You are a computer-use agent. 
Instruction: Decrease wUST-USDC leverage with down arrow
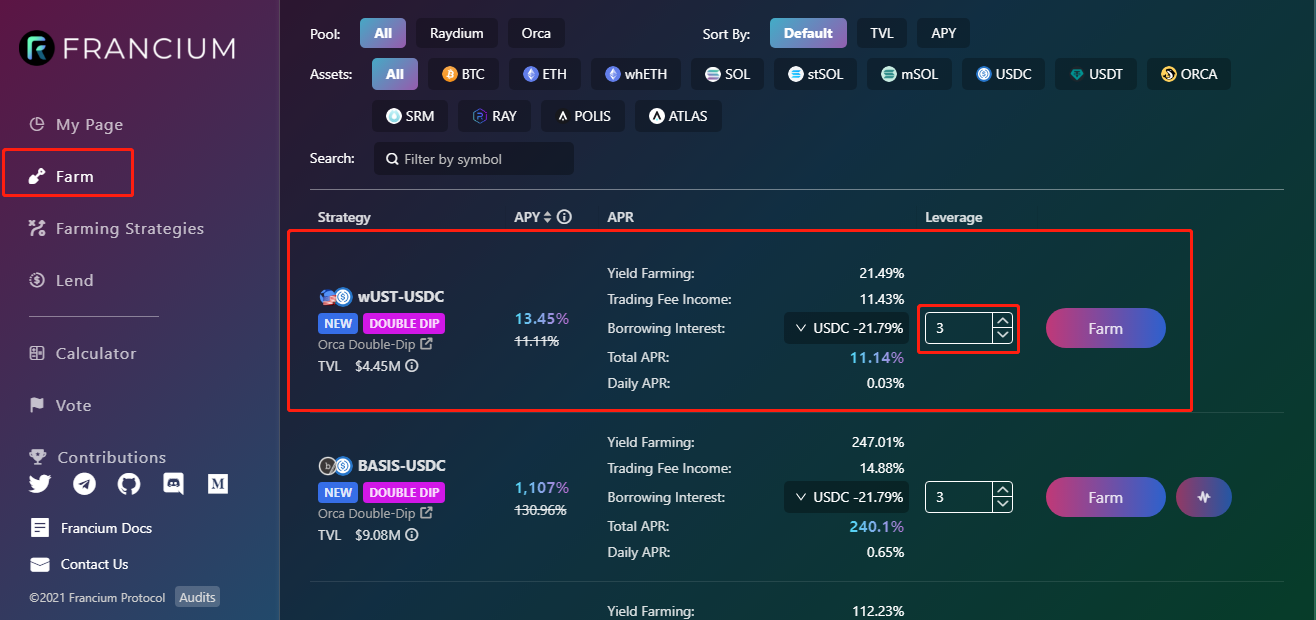pyautogui.click(x=1003, y=335)
